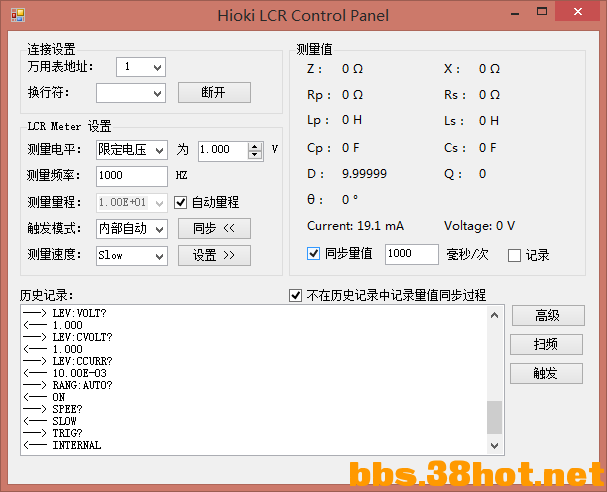Image resolution: width=607 pixels, height=492 pixels.
Task: Click the sync interval field 1000 毫秒/次
Action: [x=412, y=254]
